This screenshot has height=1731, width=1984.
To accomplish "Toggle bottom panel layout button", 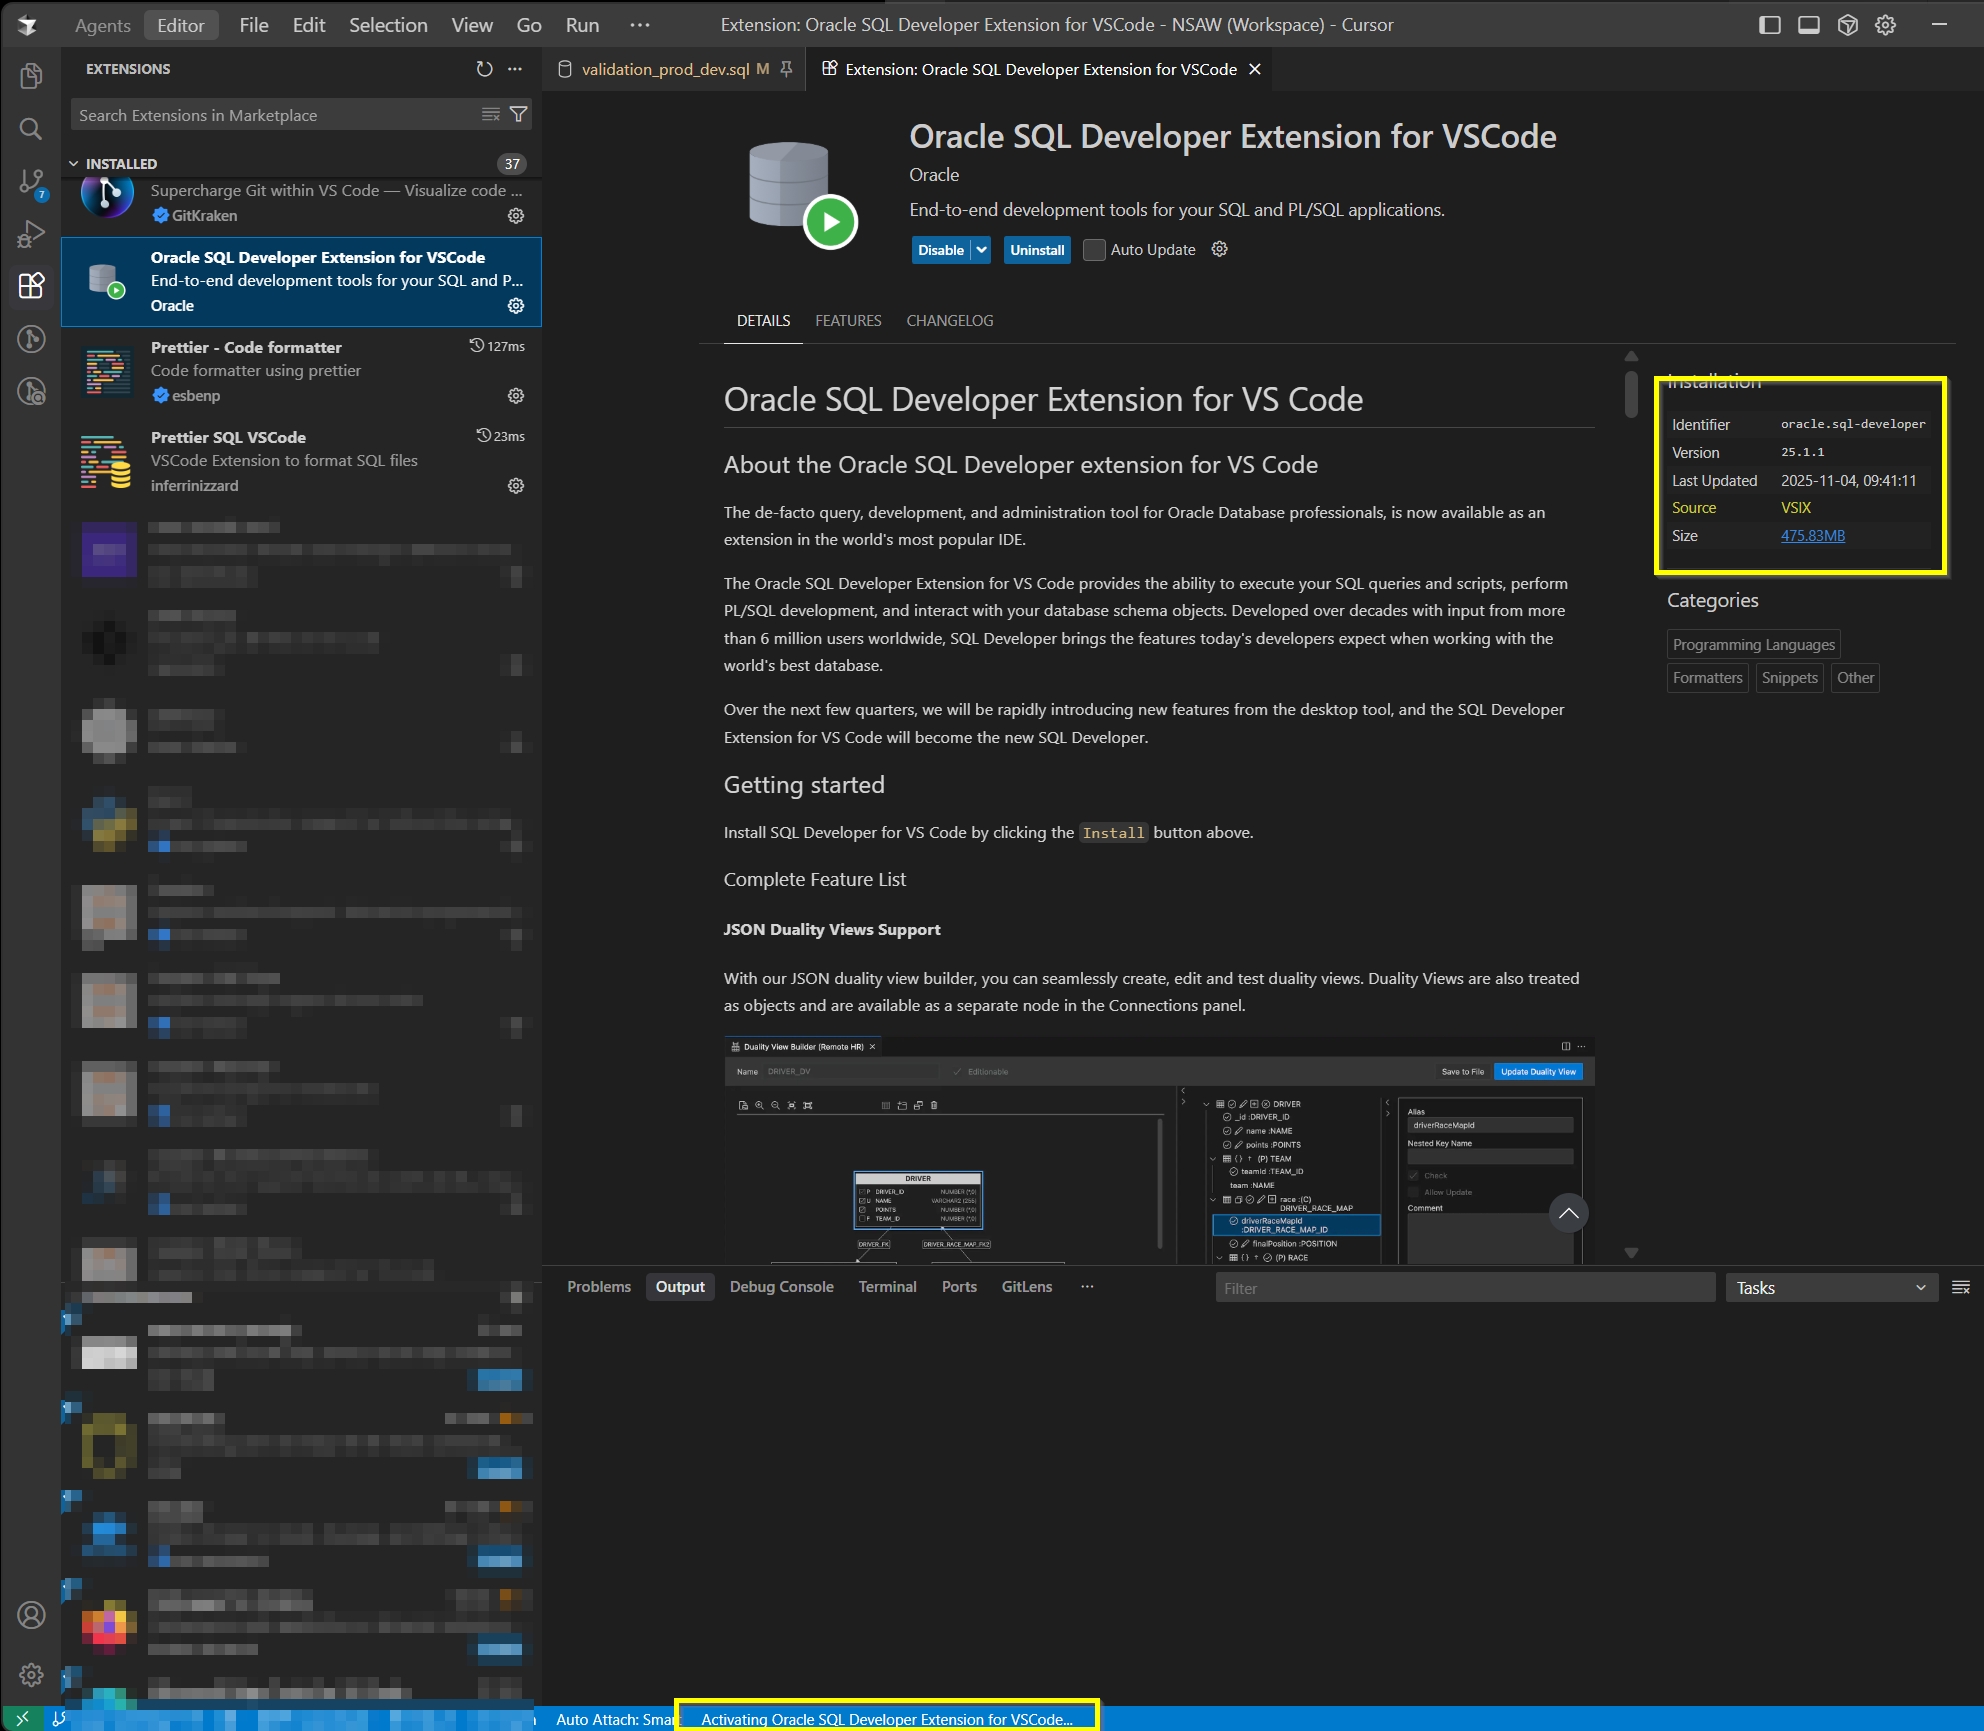I will point(1808,25).
